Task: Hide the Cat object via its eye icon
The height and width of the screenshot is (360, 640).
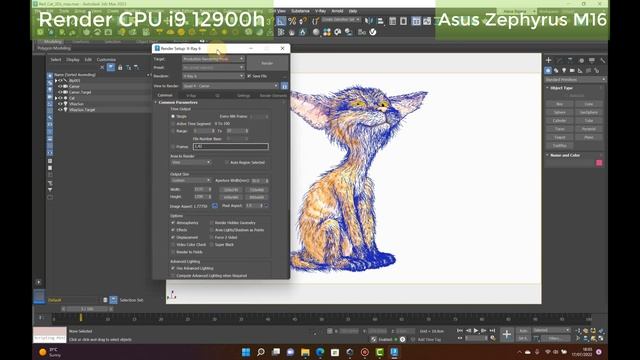Action: pyautogui.click(x=60, y=98)
